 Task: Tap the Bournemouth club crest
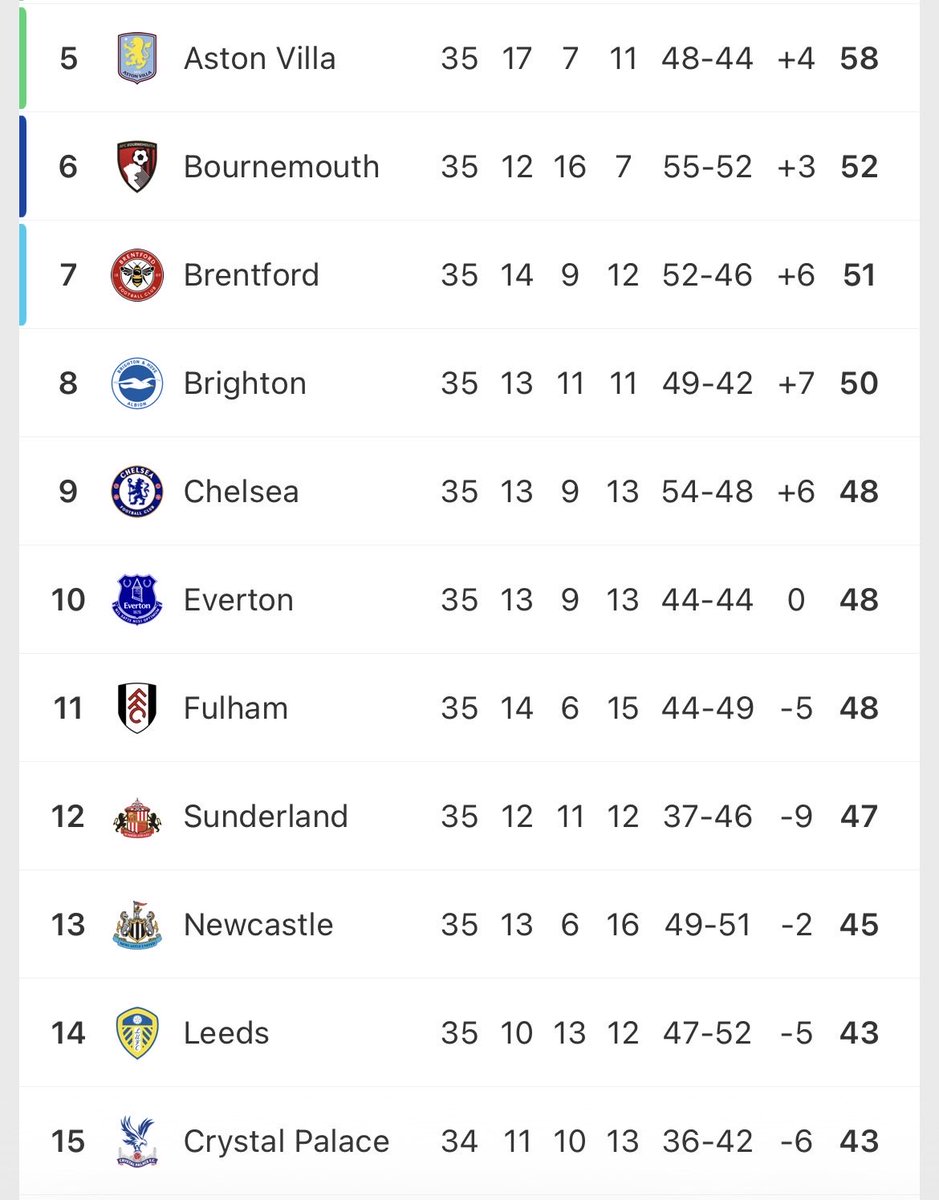137,167
